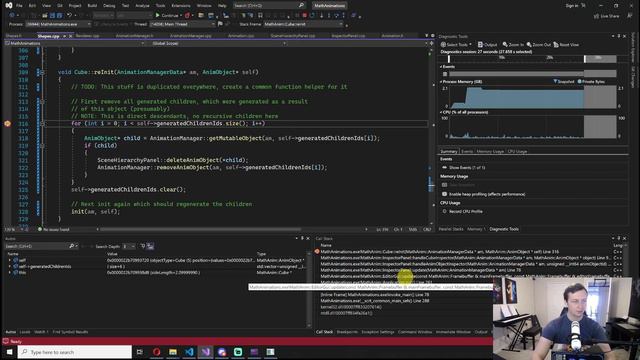
Task: Expand self->generatedChildrenIds in Autos
Action: [10, 267]
